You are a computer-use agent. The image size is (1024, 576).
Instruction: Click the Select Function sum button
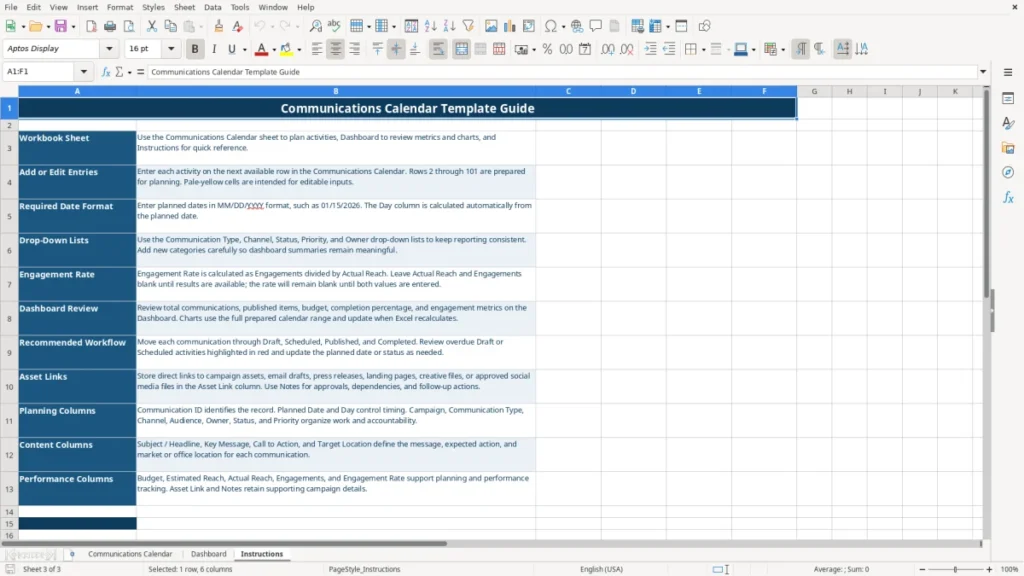tap(119, 72)
